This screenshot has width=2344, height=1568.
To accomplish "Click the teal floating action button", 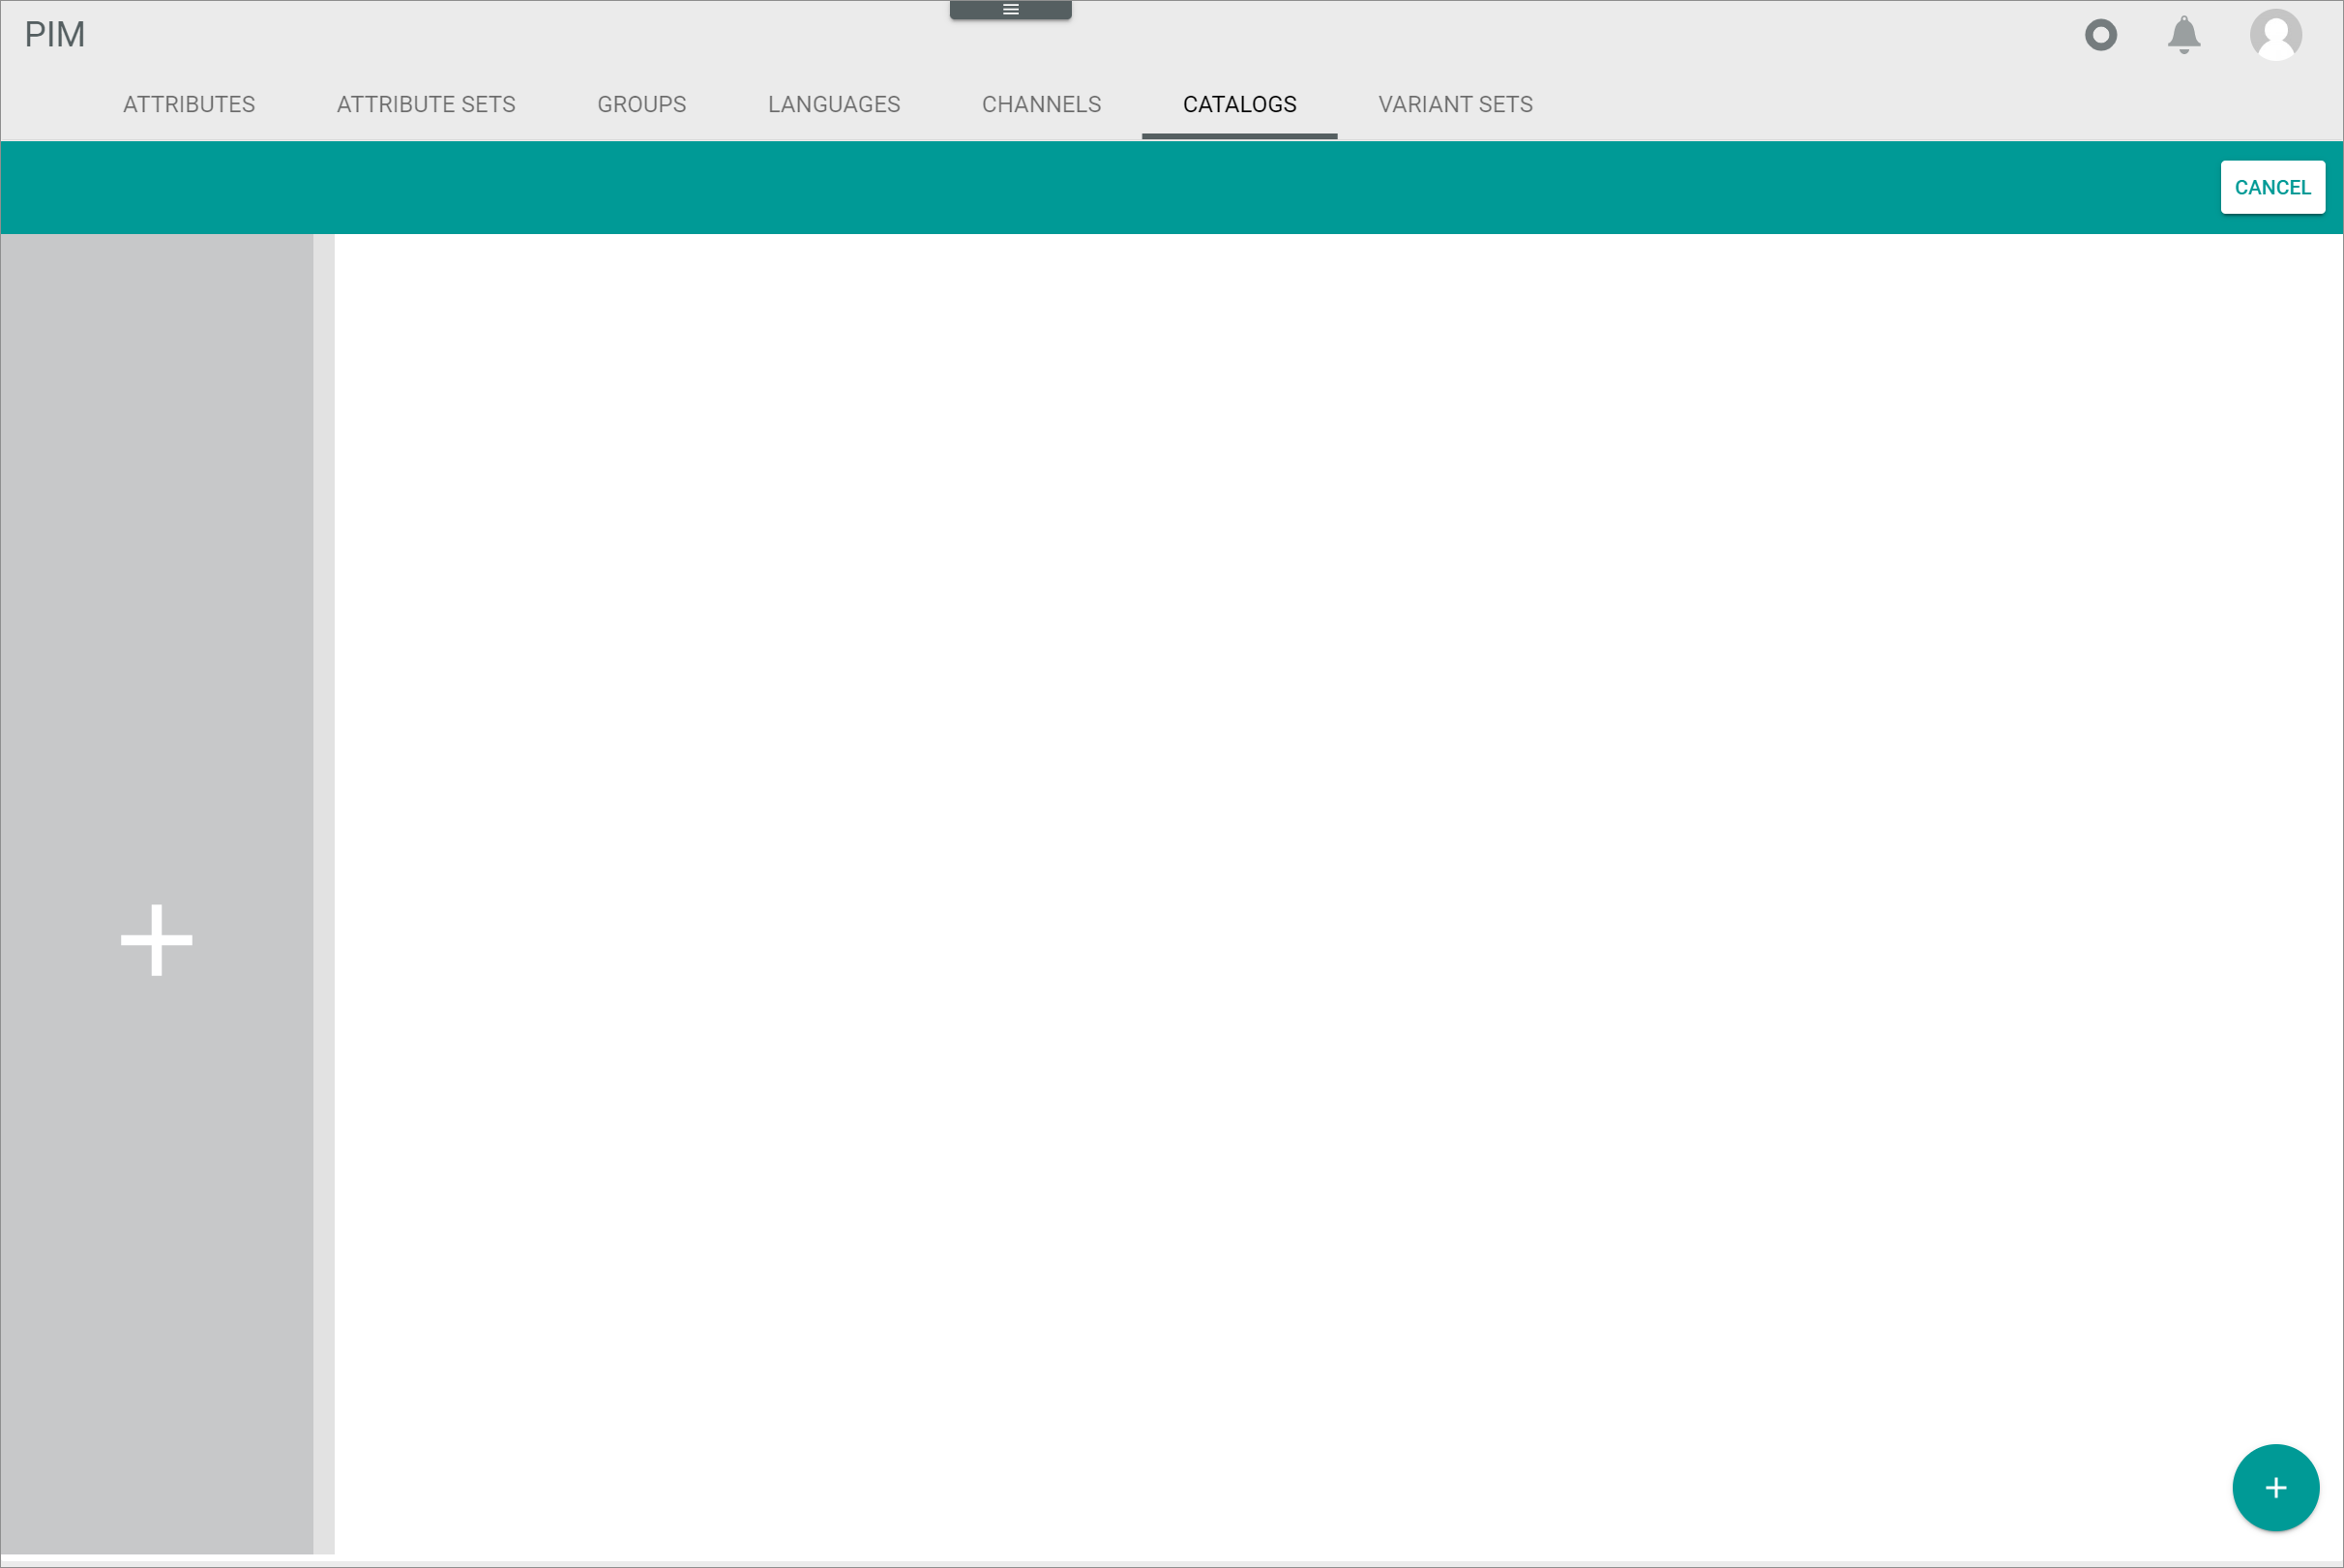I will [2275, 1486].
